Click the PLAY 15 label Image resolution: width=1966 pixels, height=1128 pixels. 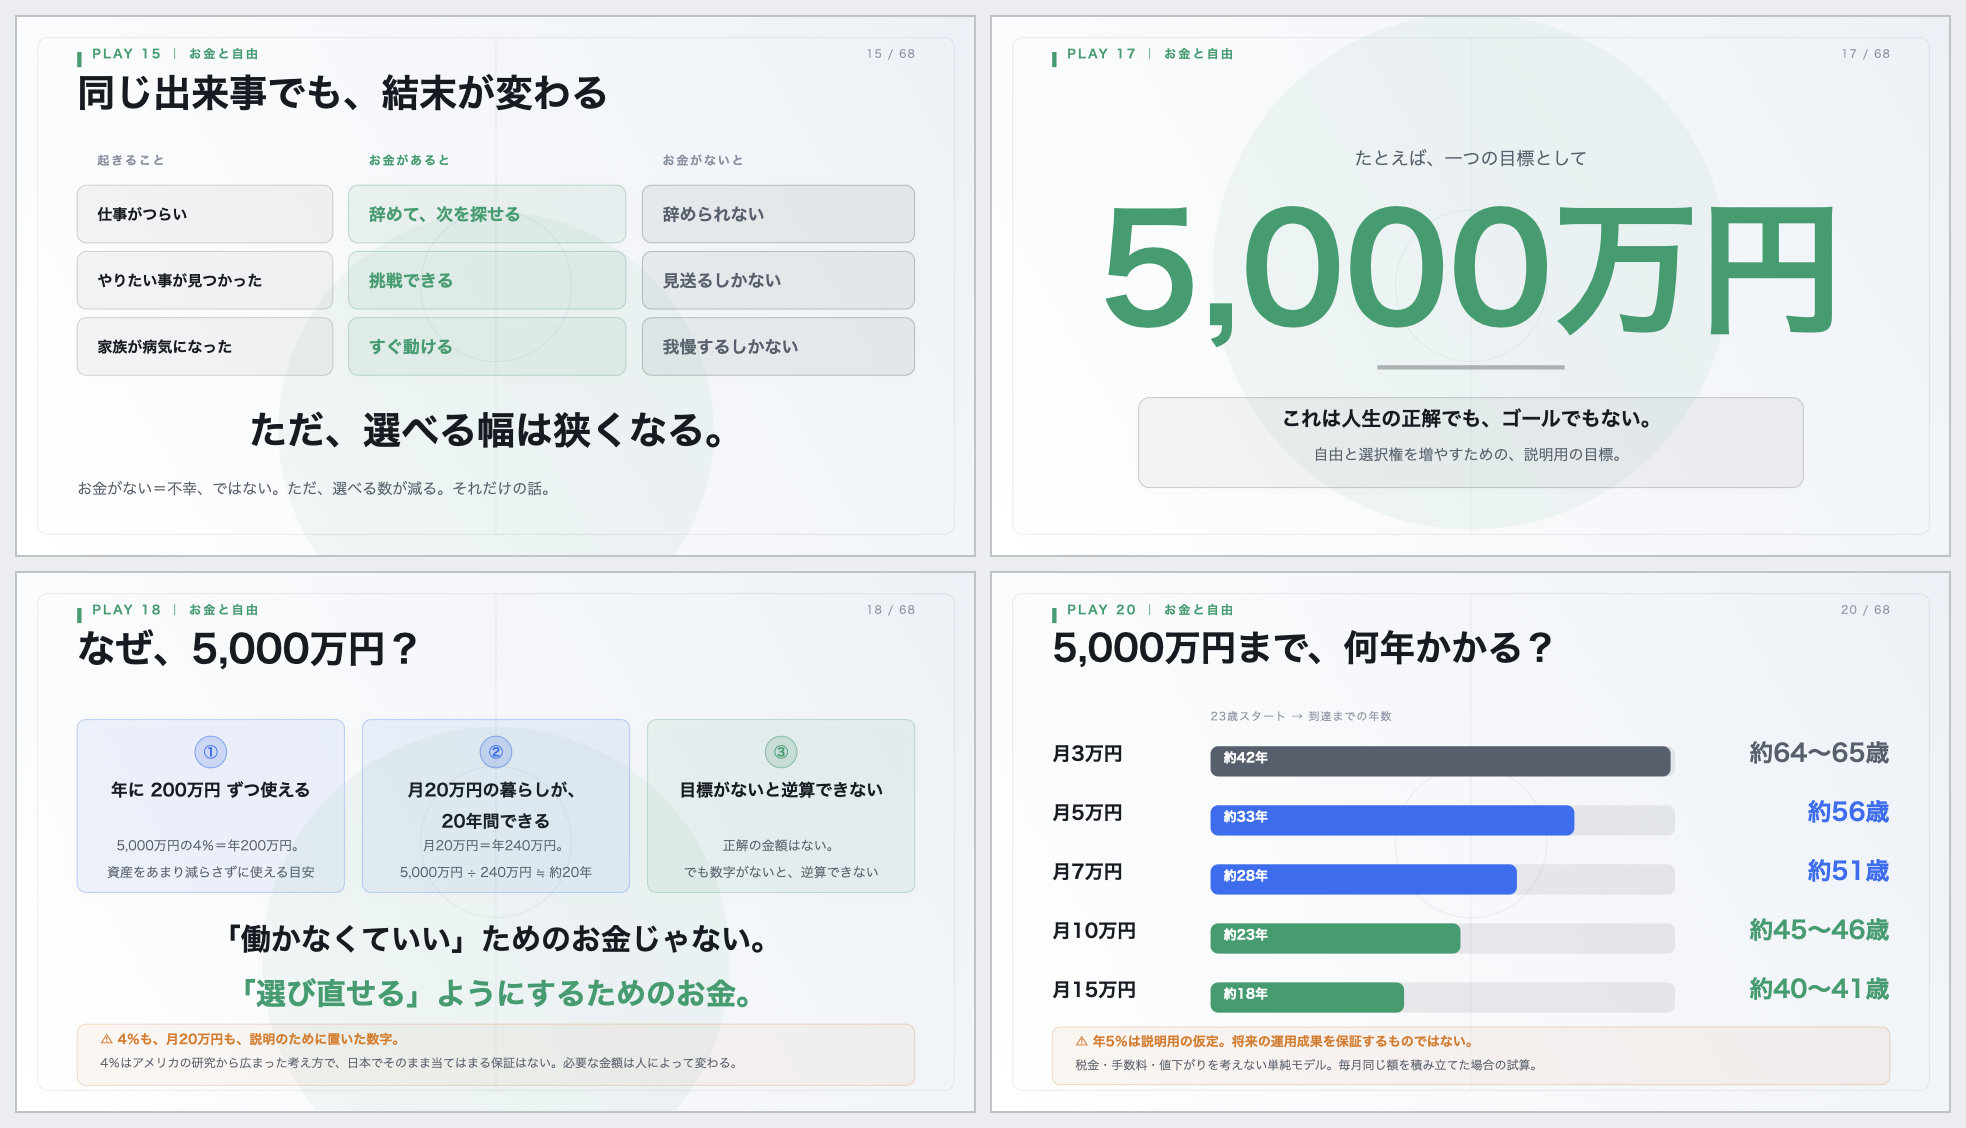126,54
